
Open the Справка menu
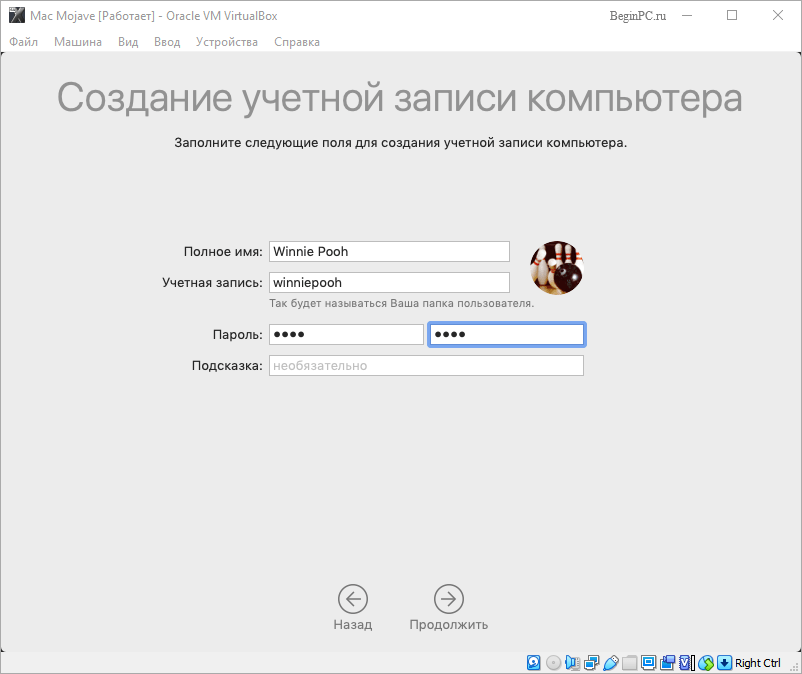coord(297,42)
